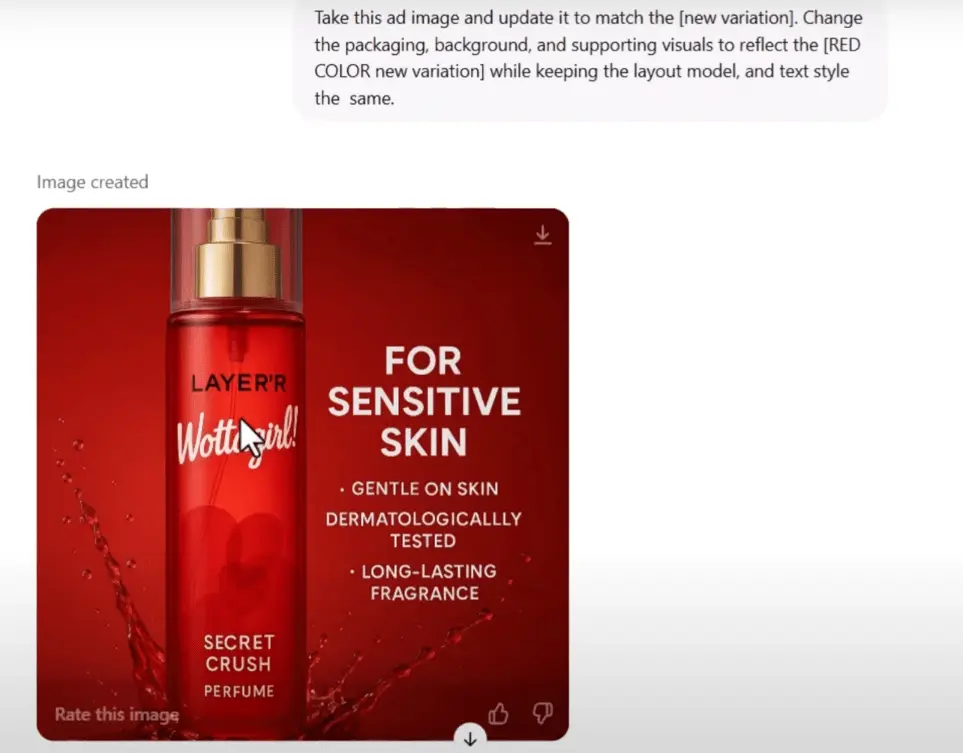Click the user prompt message bubble

click(590, 58)
